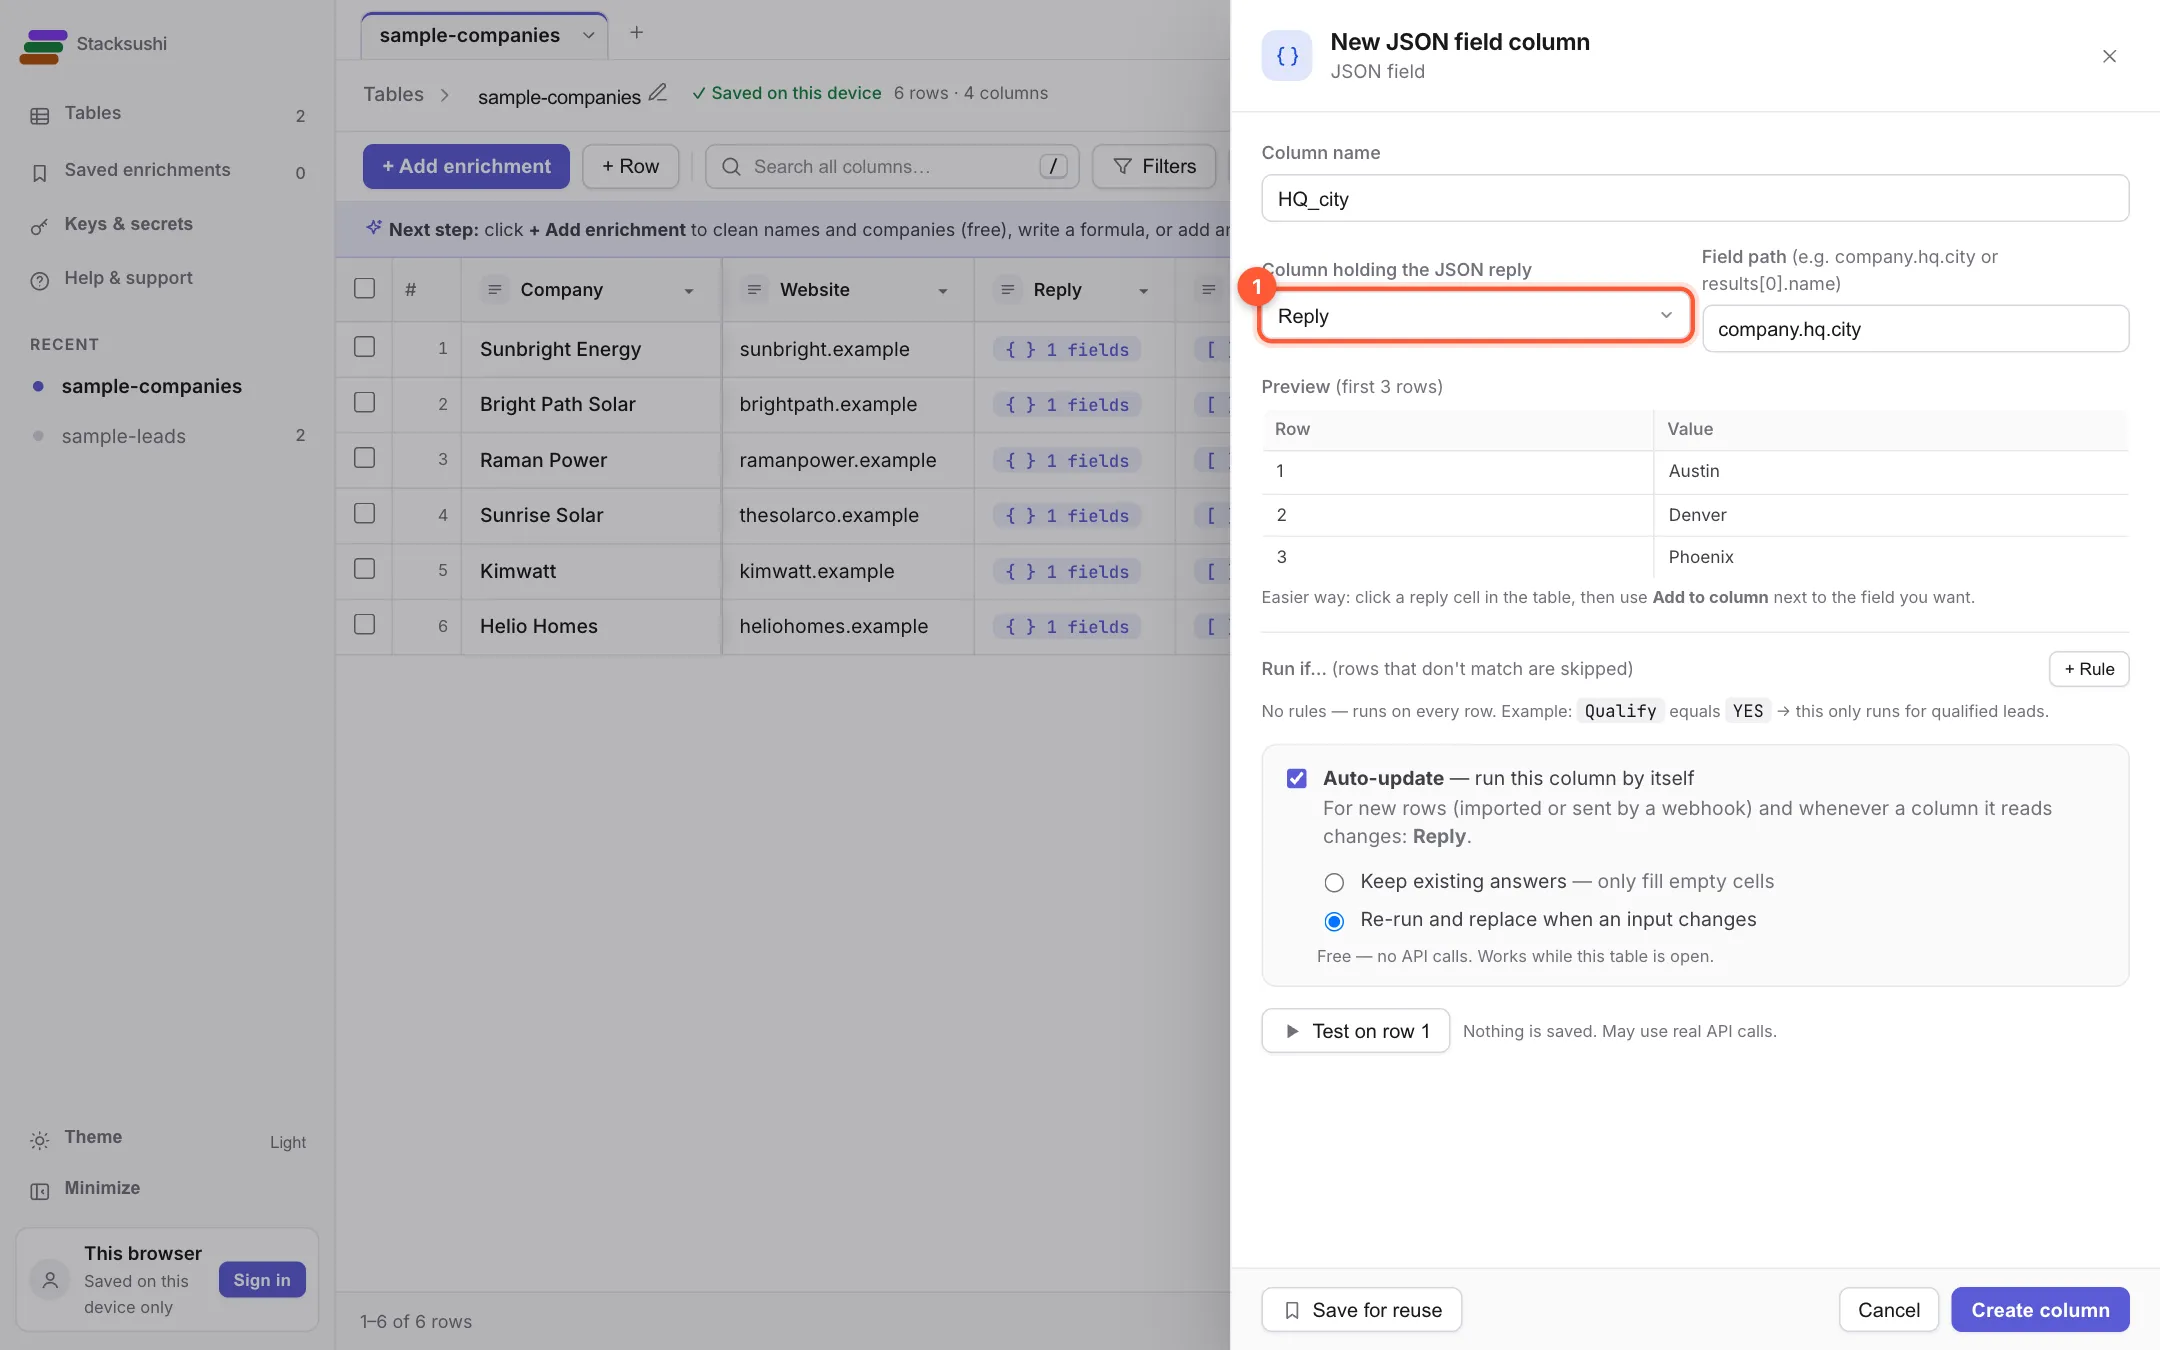This screenshot has width=2160, height=1350.
Task: Click the Add enrichment button
Action: pyautogui.click(x=466, y=167)
